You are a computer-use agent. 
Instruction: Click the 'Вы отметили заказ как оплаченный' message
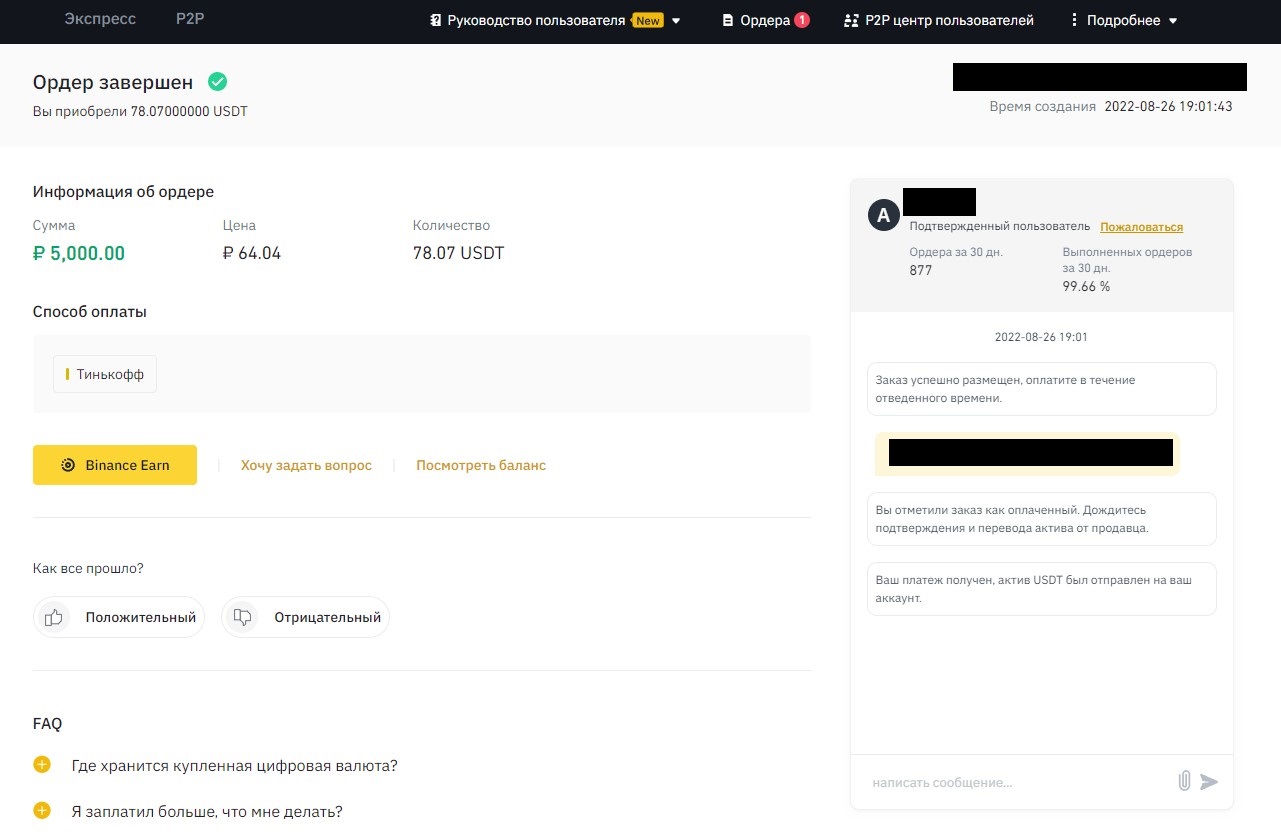[x=1041, y=519]
